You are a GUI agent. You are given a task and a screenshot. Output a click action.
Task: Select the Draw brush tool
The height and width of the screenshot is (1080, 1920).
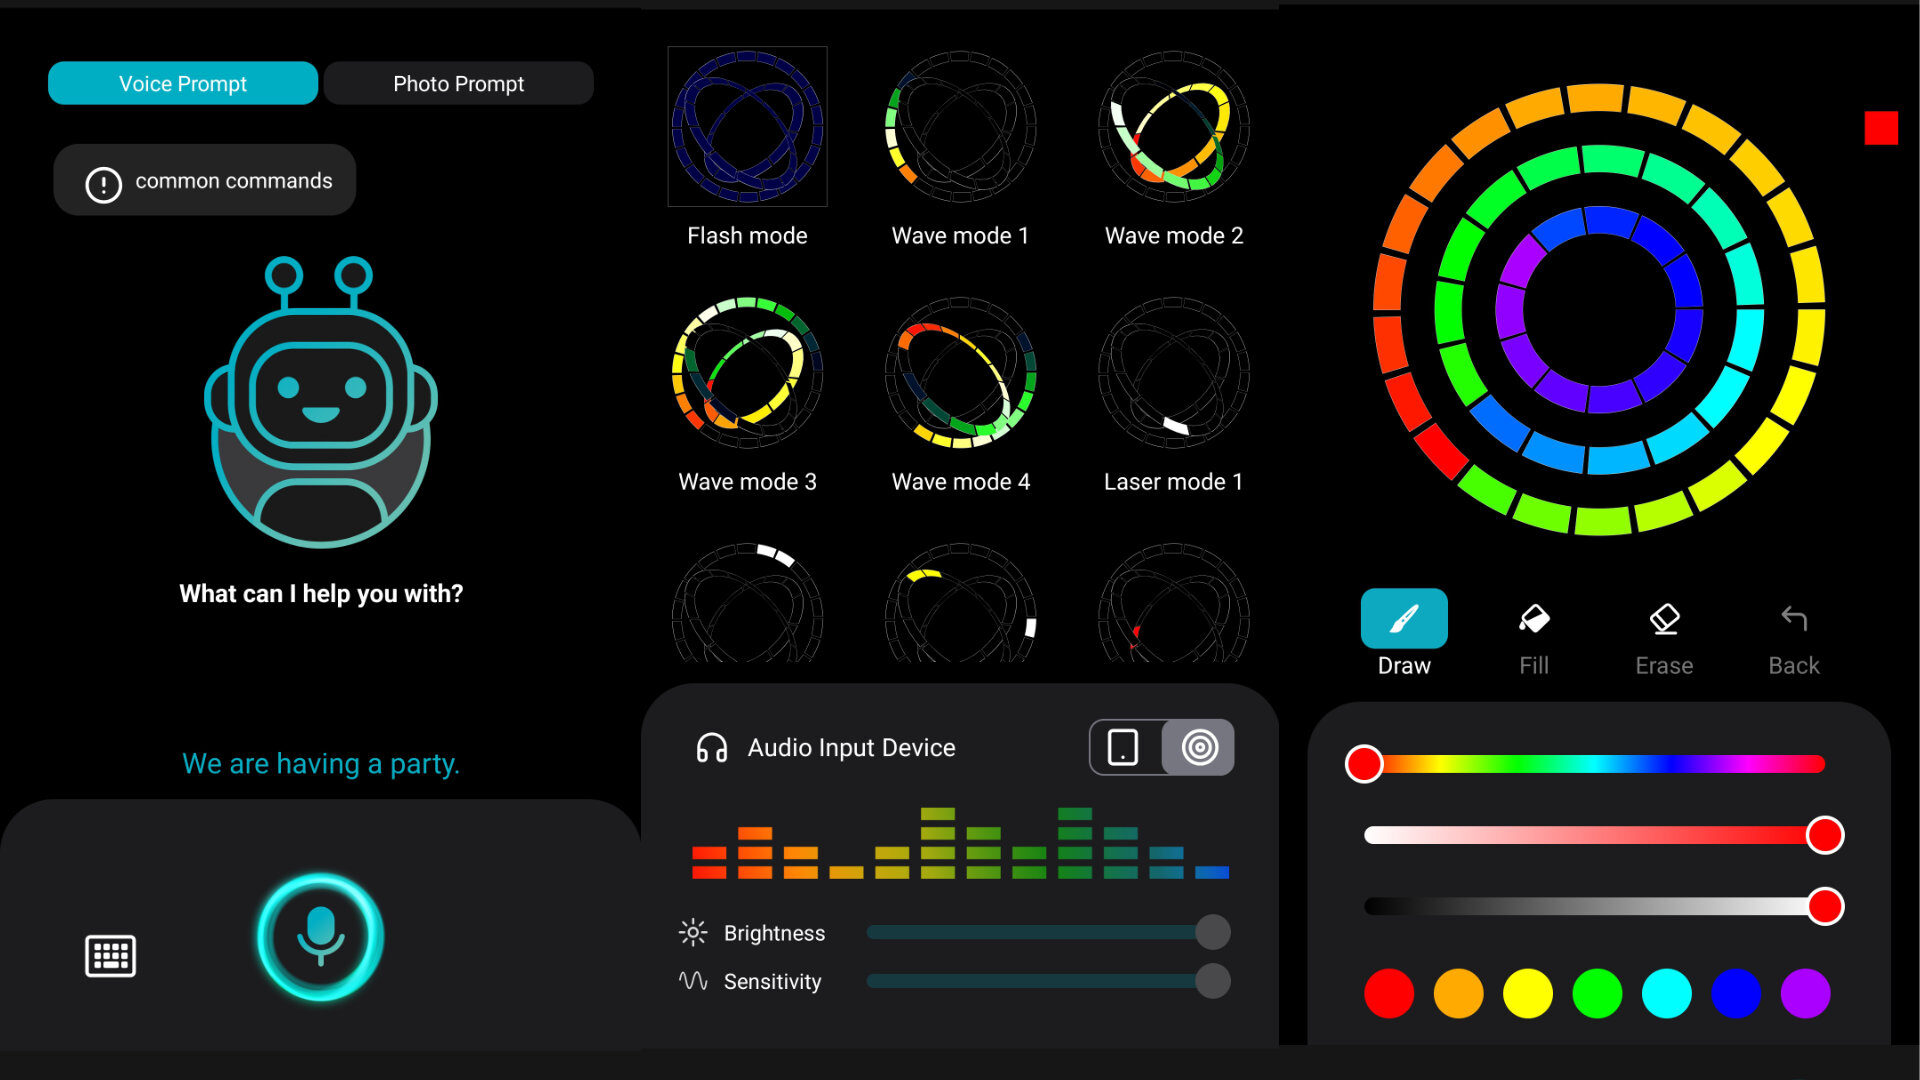(1403, 620)
